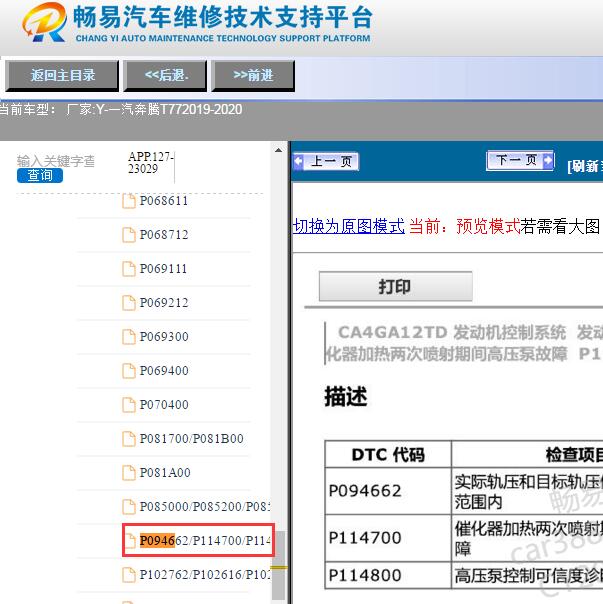The height and width of the screenshot is (604, 603).
Task: Click the document icon beside P085000/P085200
Action: point(129,506)
